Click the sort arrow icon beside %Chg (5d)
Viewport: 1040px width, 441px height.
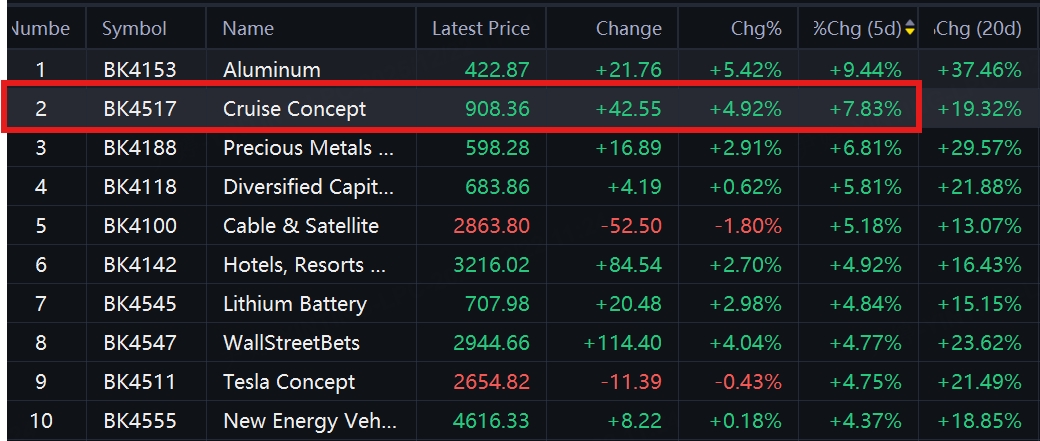(x=910, y=29)
